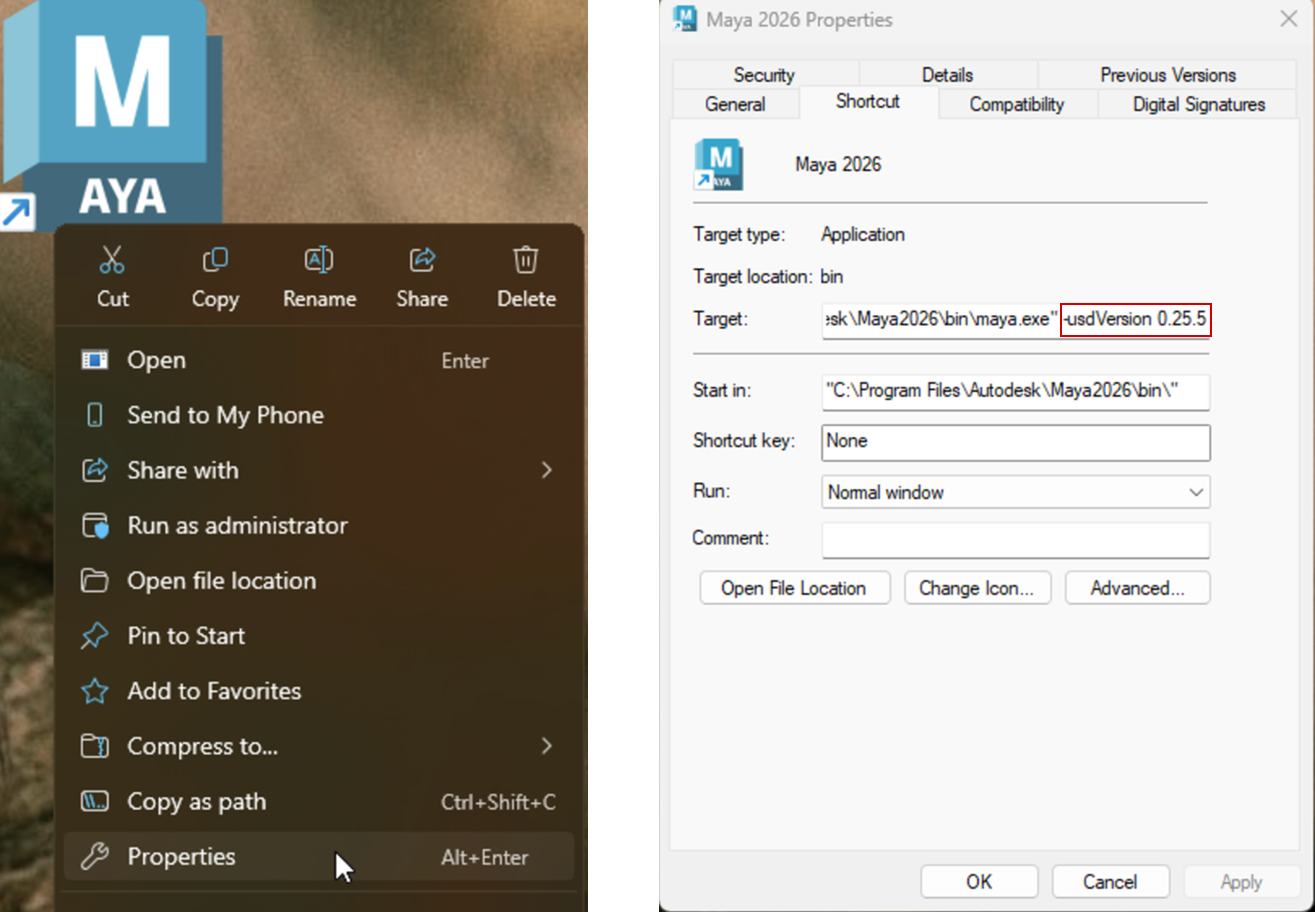Choose Send to My Phone
The width and height of the screenshot is (1315, 912).
(319, 415)
